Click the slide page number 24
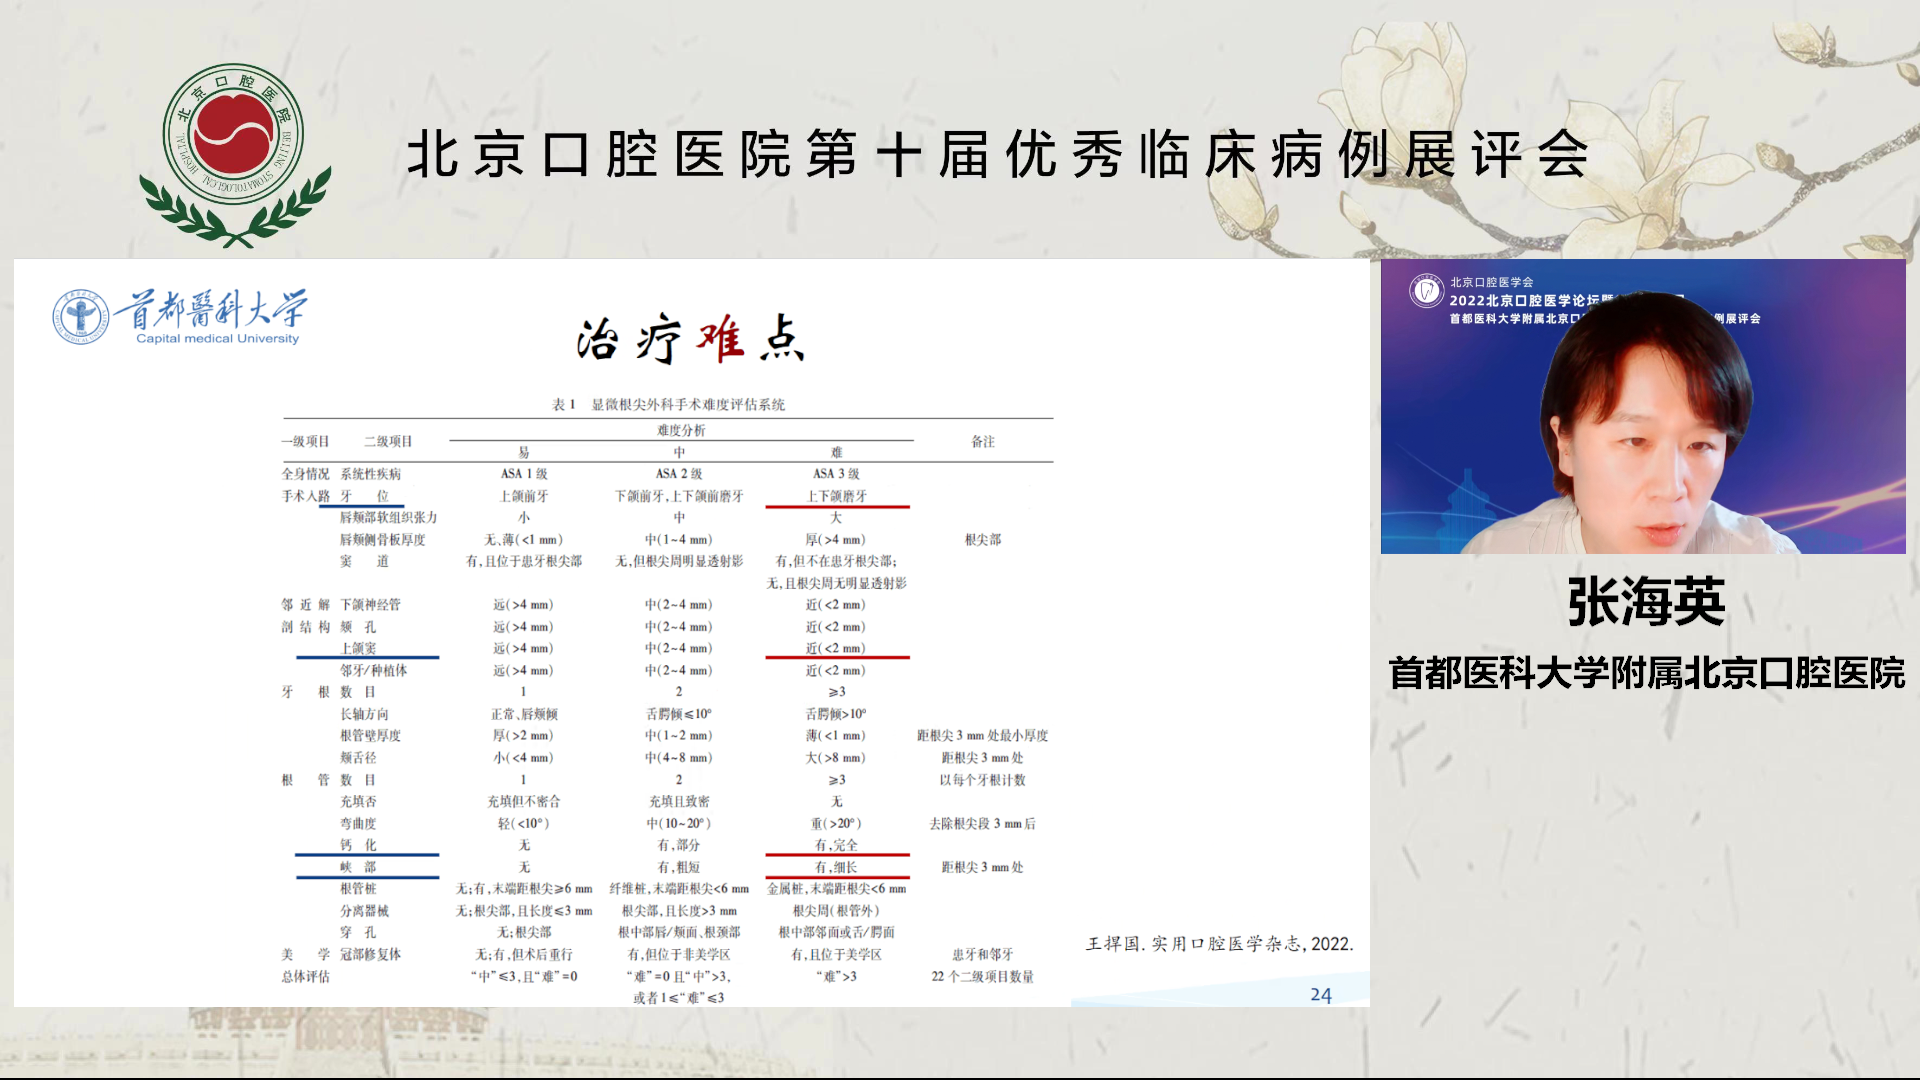 tap(1320, 995)
